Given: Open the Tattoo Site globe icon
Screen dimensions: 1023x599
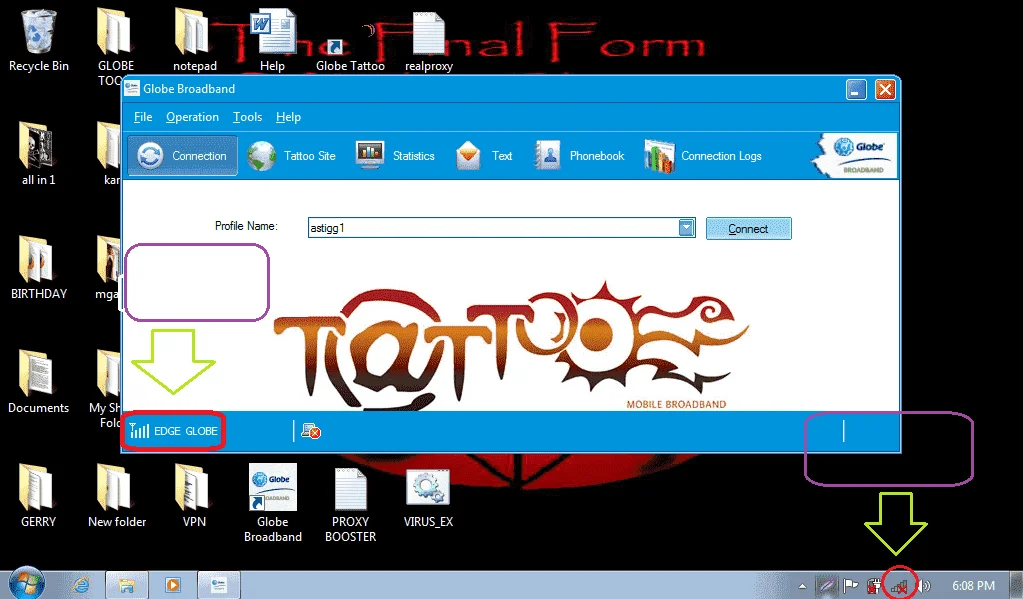Looking at the screenshot, I should (x=262, y=157).
